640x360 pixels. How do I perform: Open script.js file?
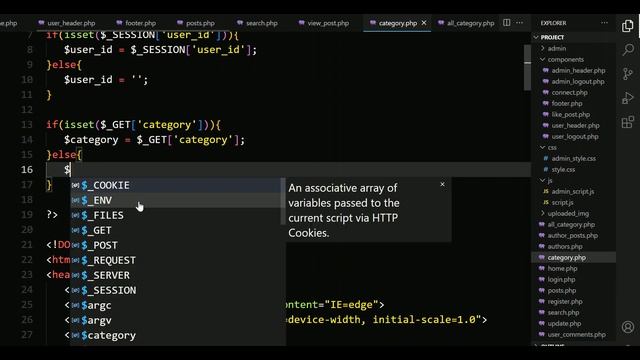[562, 202]
